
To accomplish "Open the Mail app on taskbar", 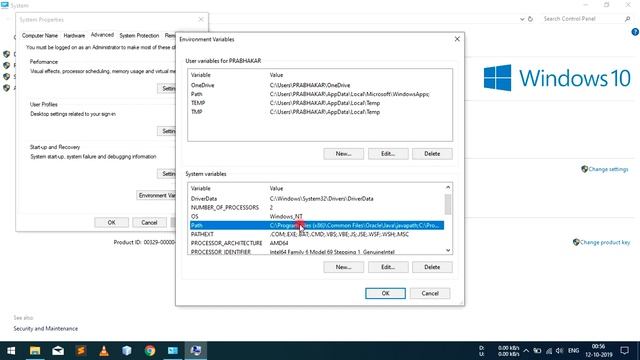I will point(58,351).
